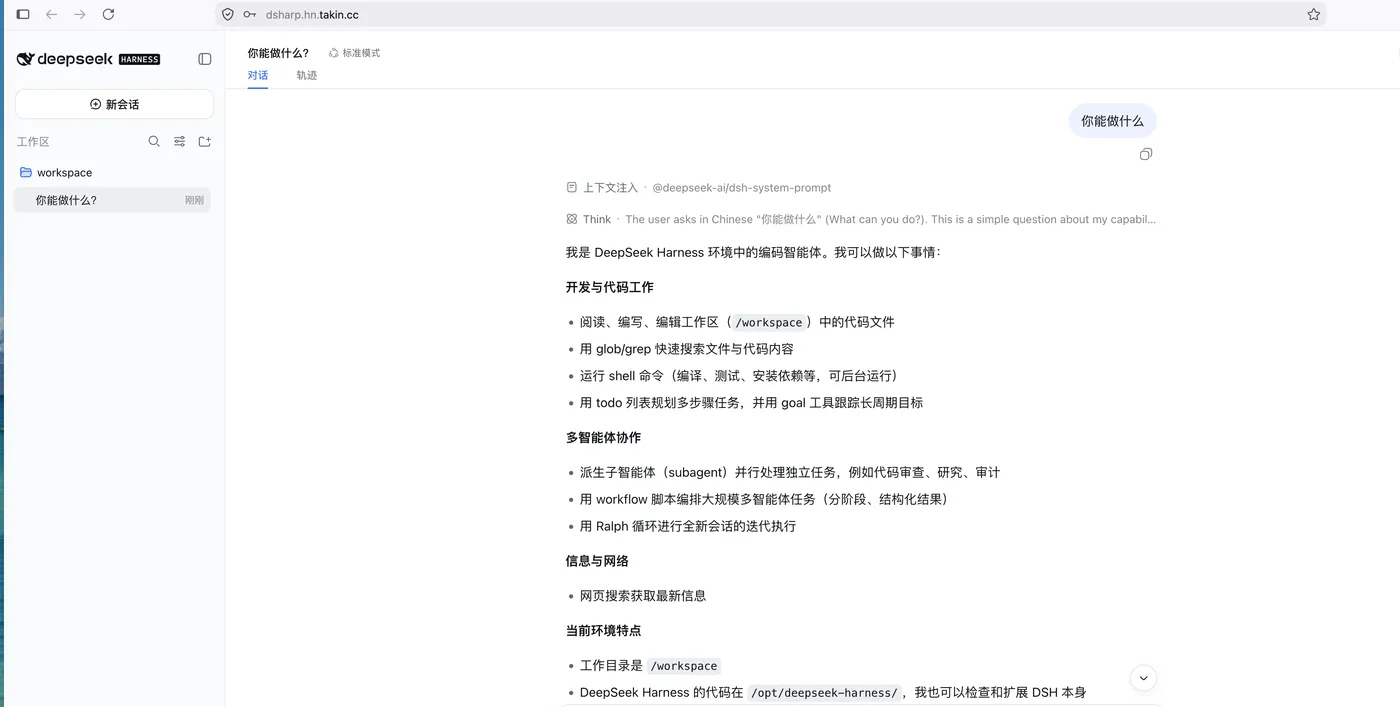Go forward with the browser forward arrow
1400x707 pixels.
(80, 14)
